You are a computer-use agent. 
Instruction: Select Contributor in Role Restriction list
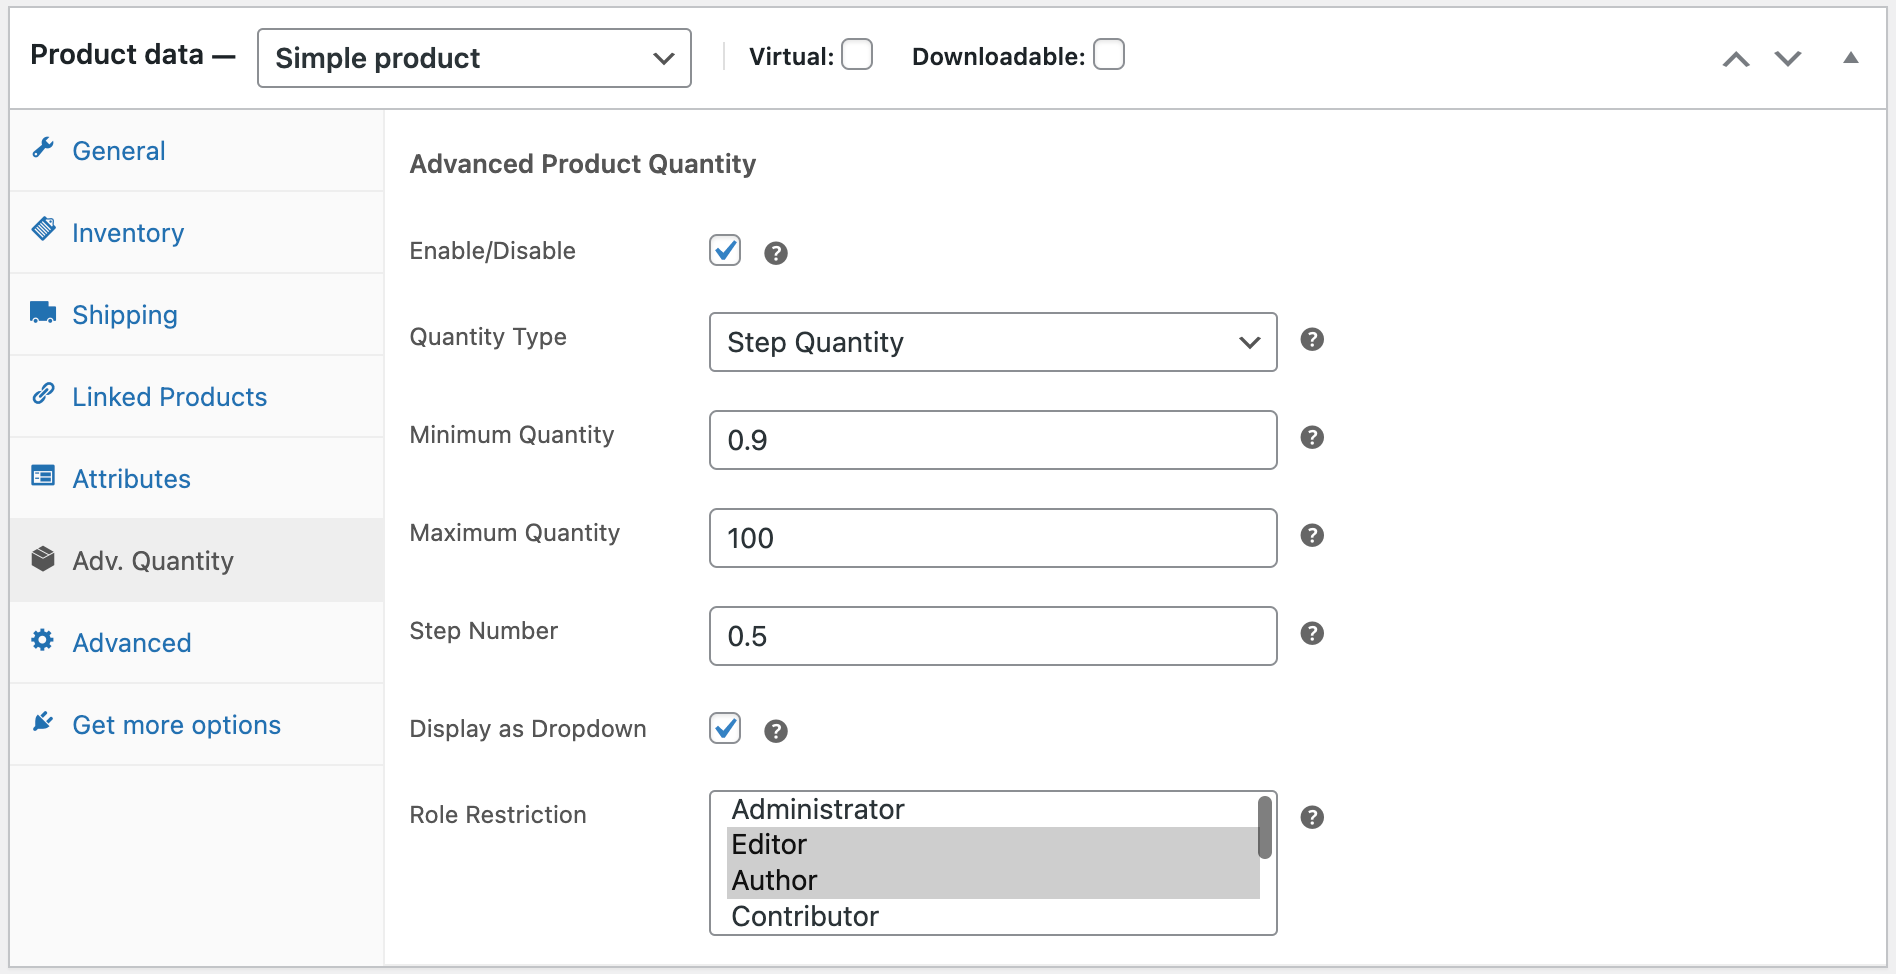coord(805,915)
